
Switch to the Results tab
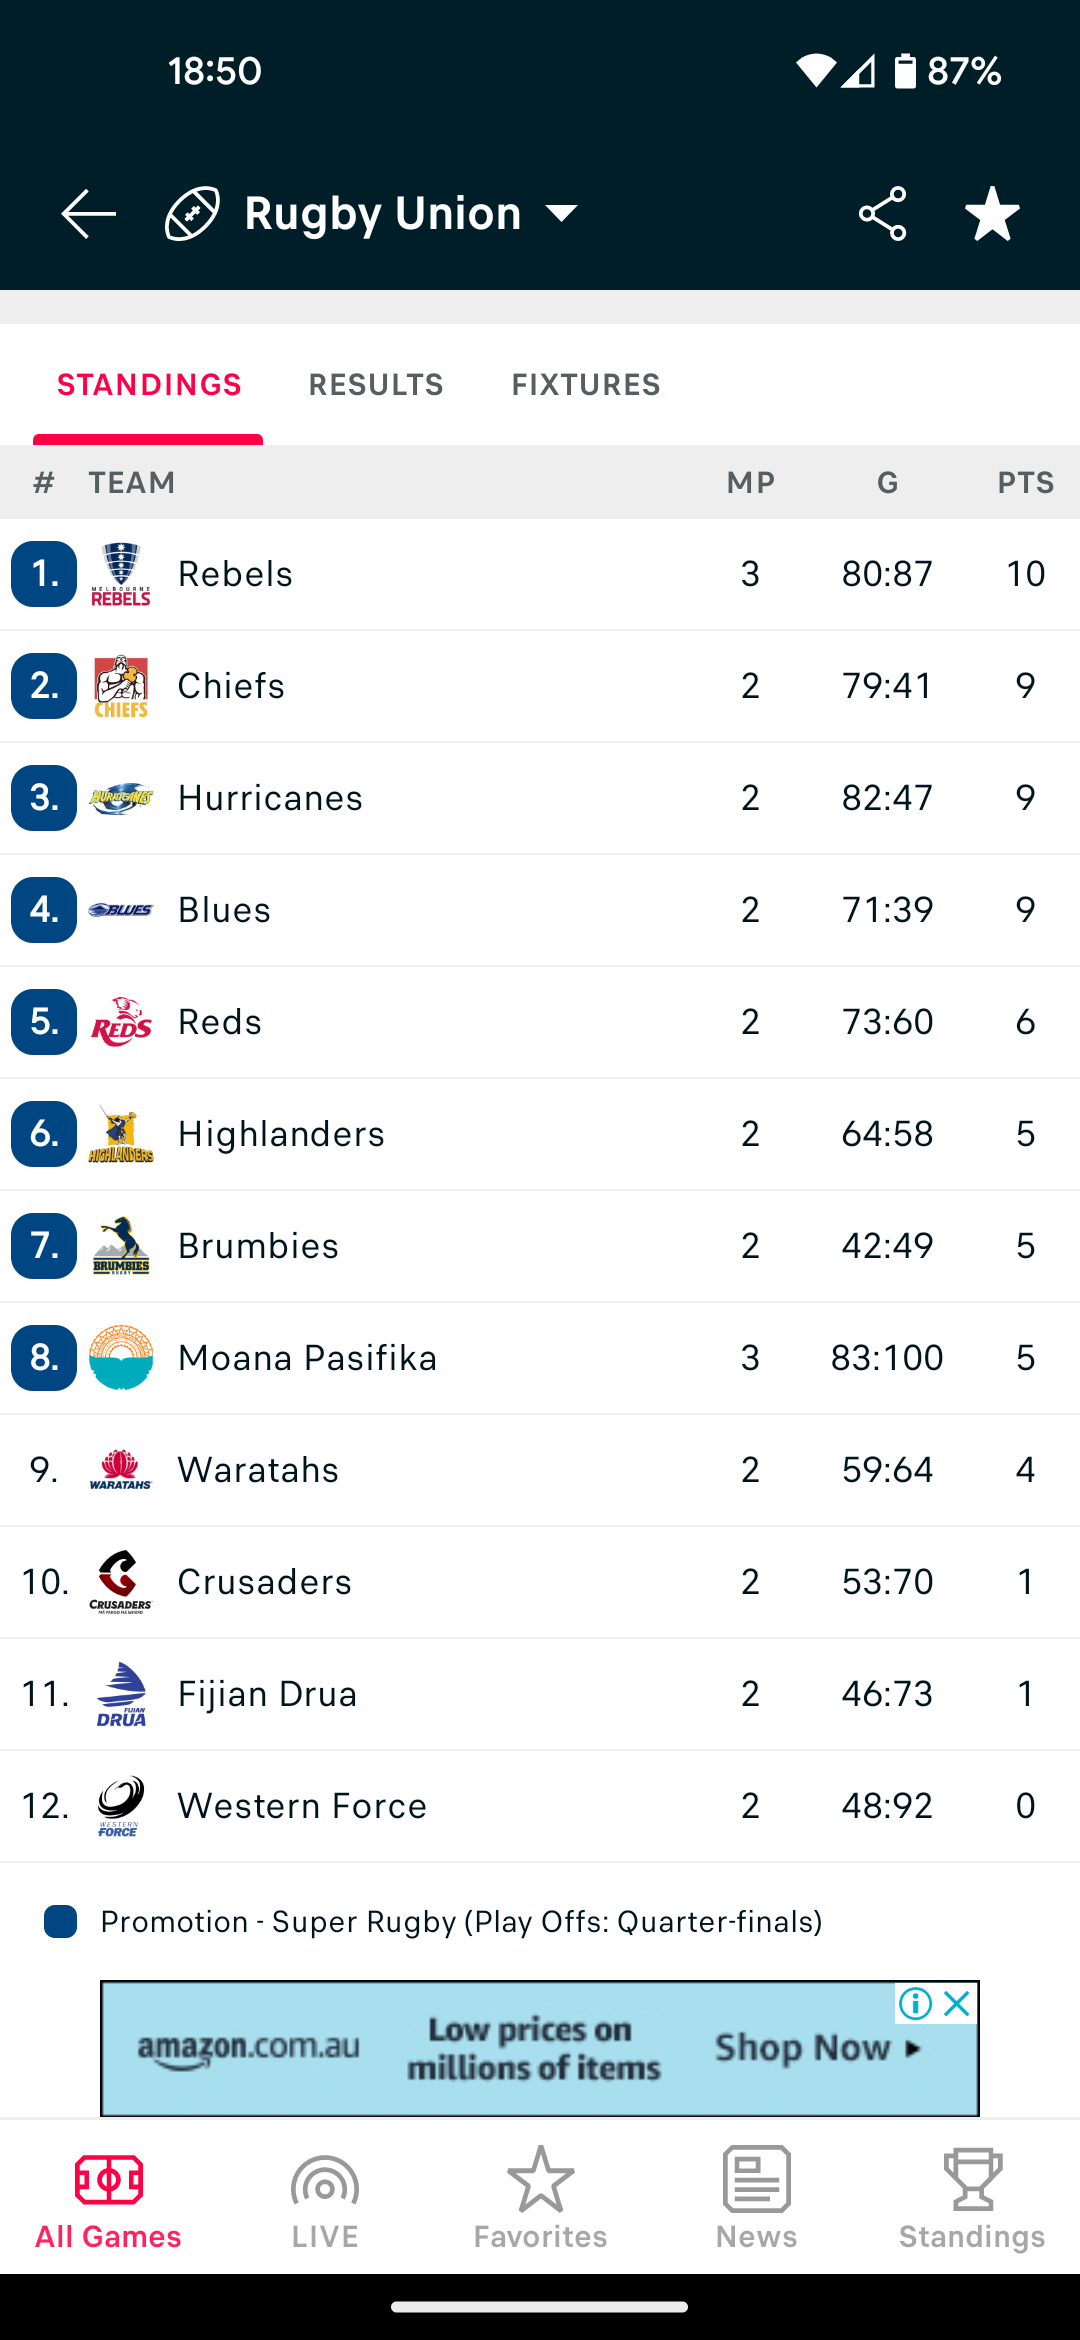(x=376, y=385)
